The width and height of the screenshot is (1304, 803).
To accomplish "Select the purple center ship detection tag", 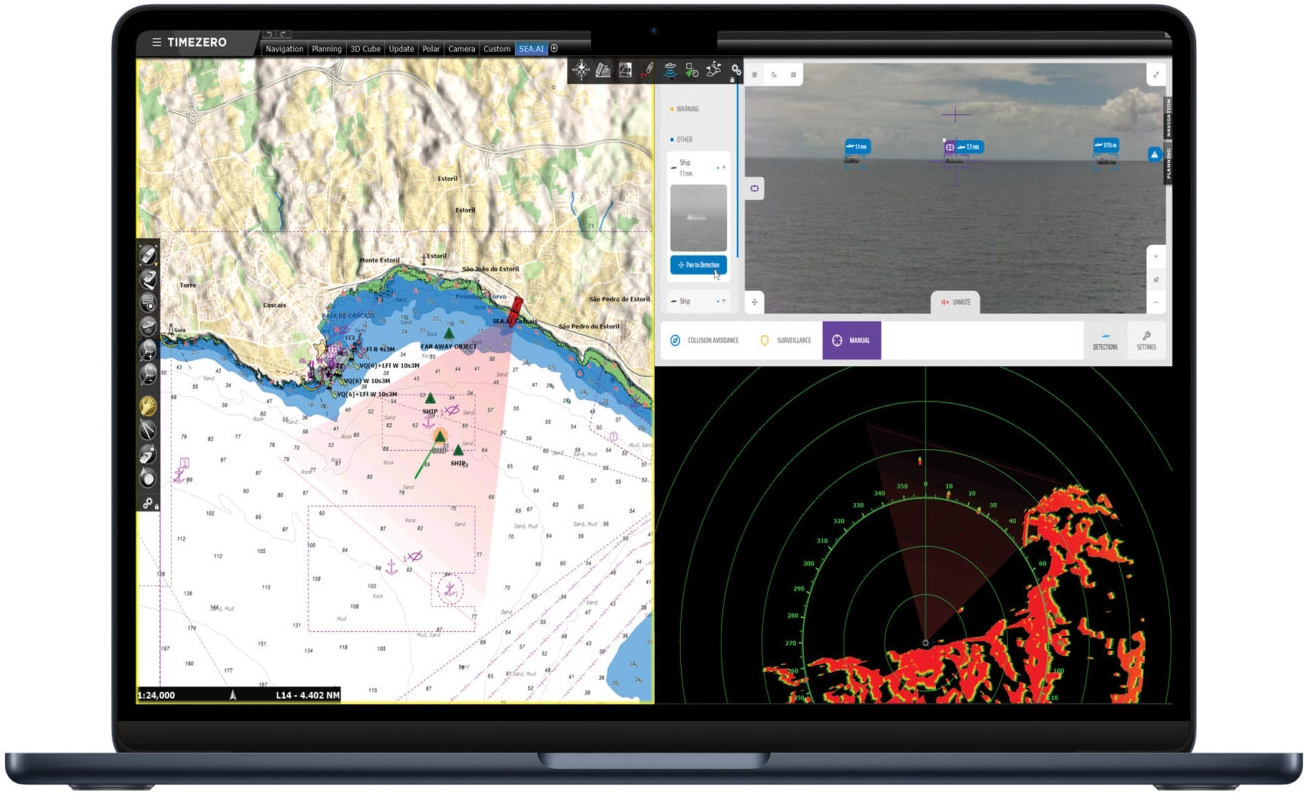I will coord(963,147).
